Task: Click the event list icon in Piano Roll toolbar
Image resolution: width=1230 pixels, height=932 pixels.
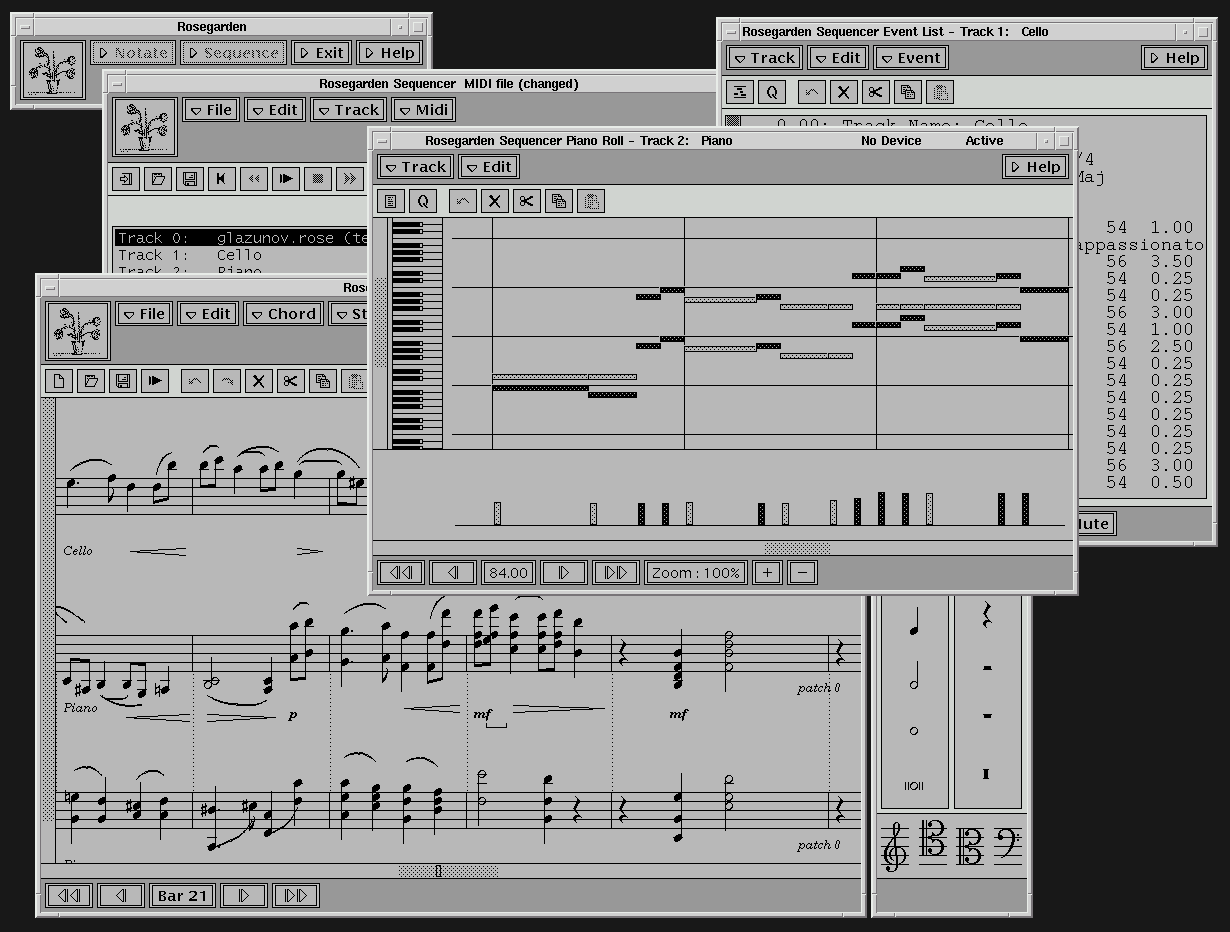Action: pyautogui.click(x=391, y=201)
